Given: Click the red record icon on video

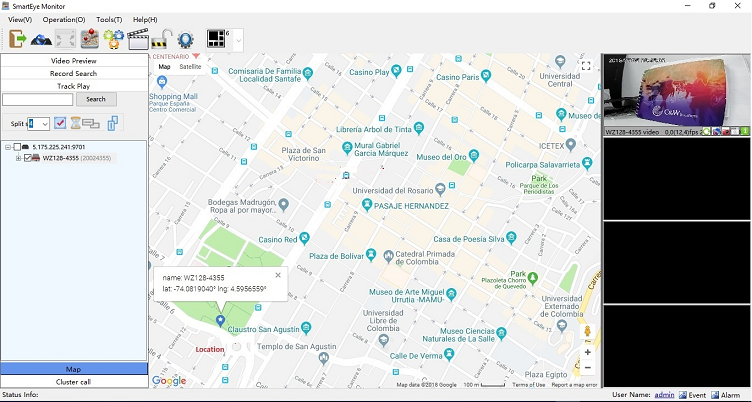Looking at the screenshot, I should (726, 131).
